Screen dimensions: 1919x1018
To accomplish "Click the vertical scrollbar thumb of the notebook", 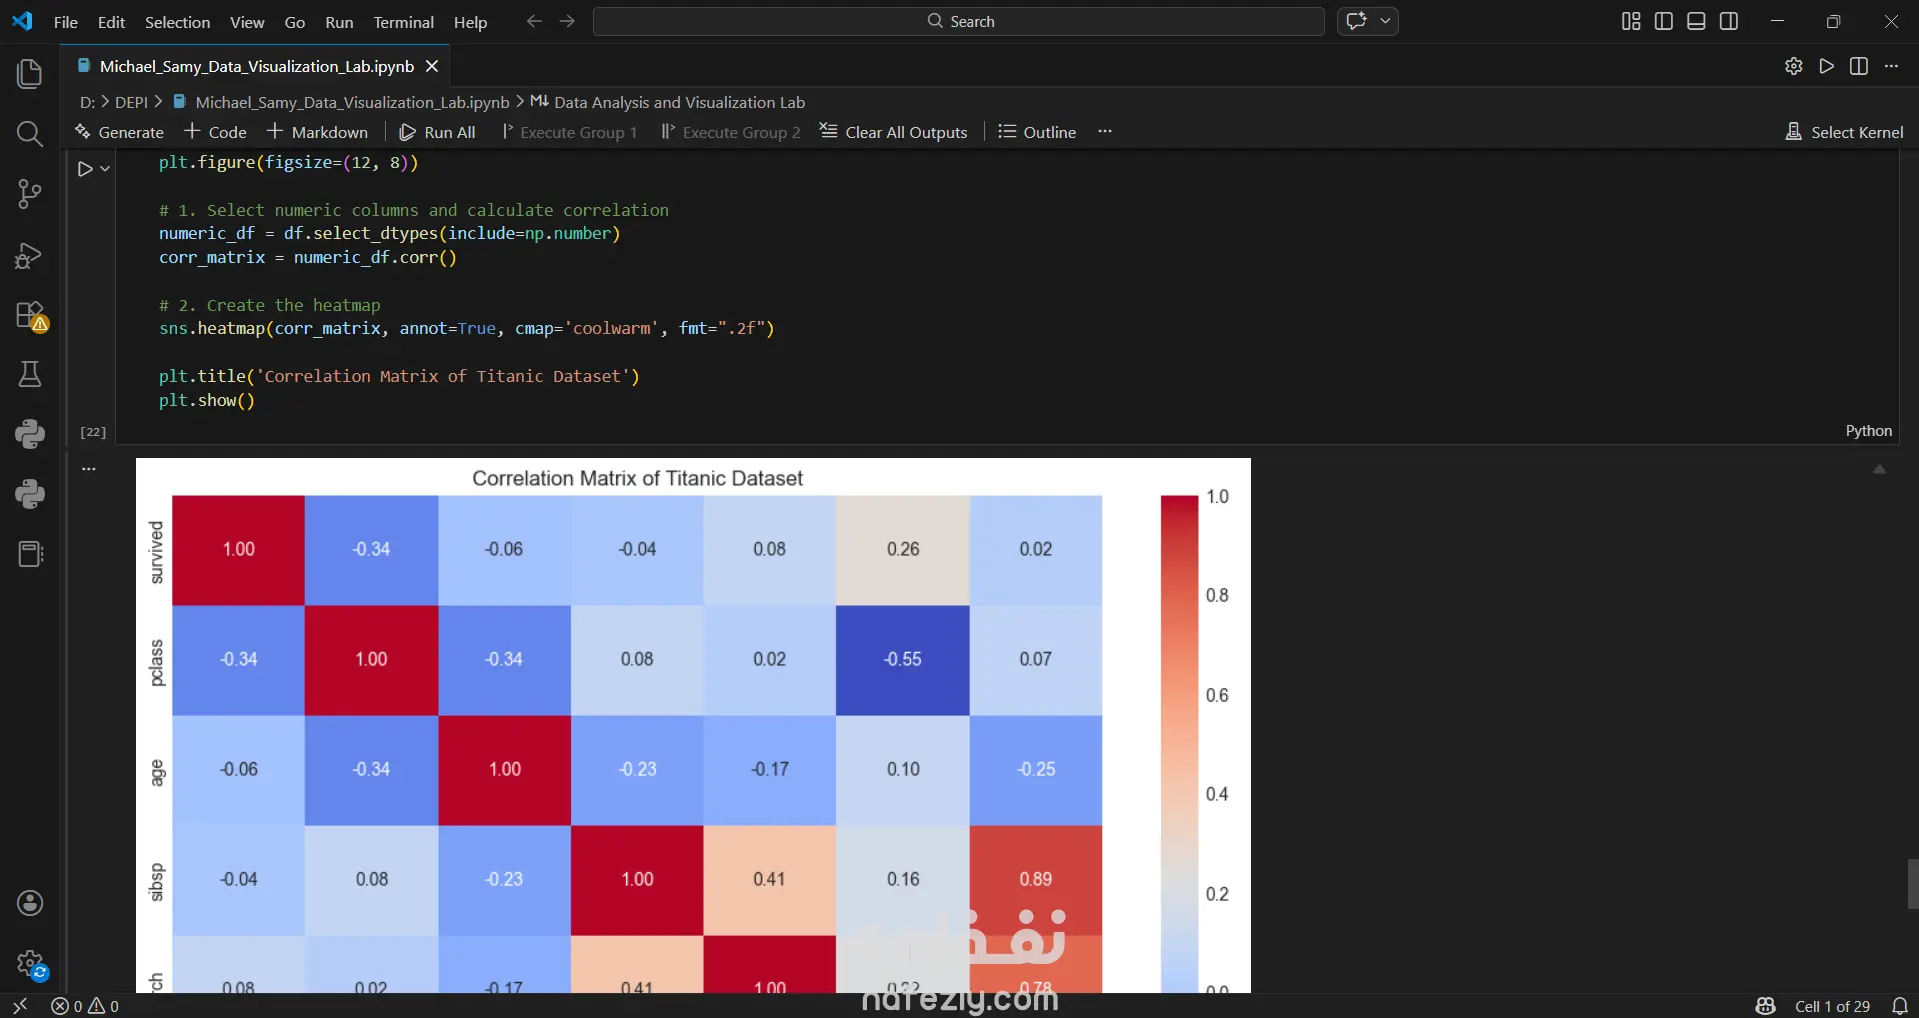I will pyautogui.click(x=1912, y=884).
